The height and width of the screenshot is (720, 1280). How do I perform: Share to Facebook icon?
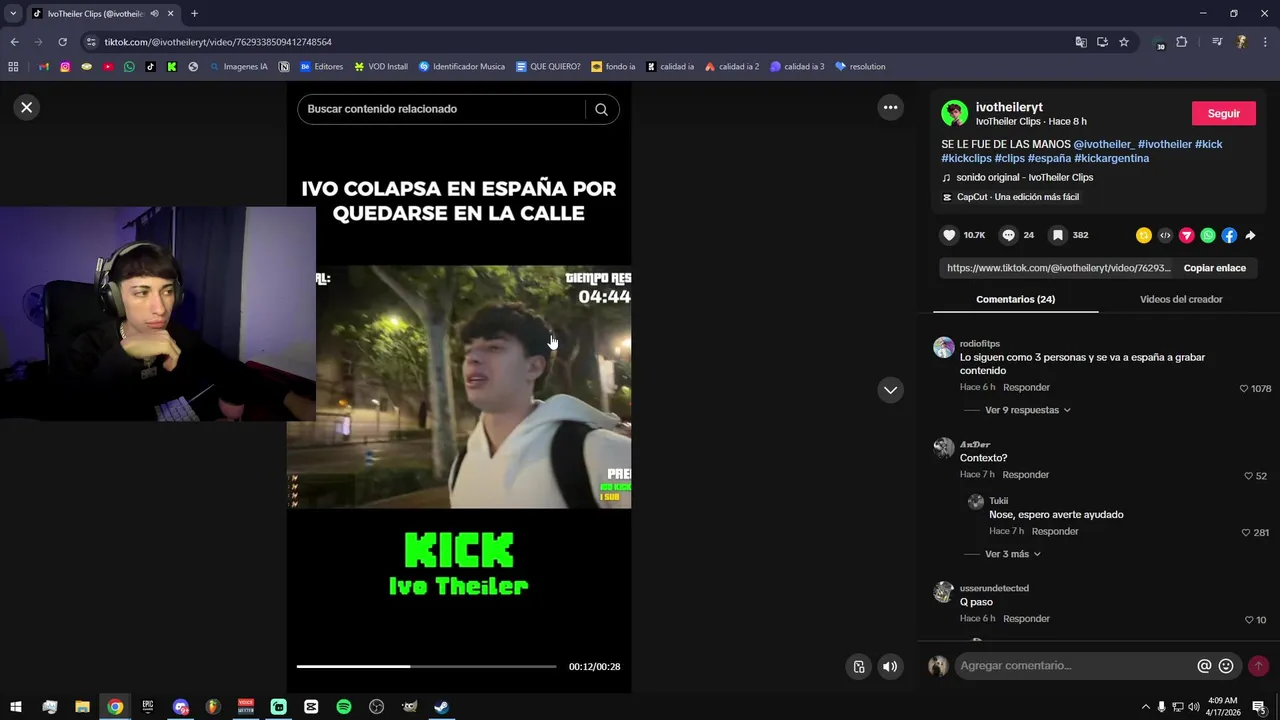point(1229,235)
